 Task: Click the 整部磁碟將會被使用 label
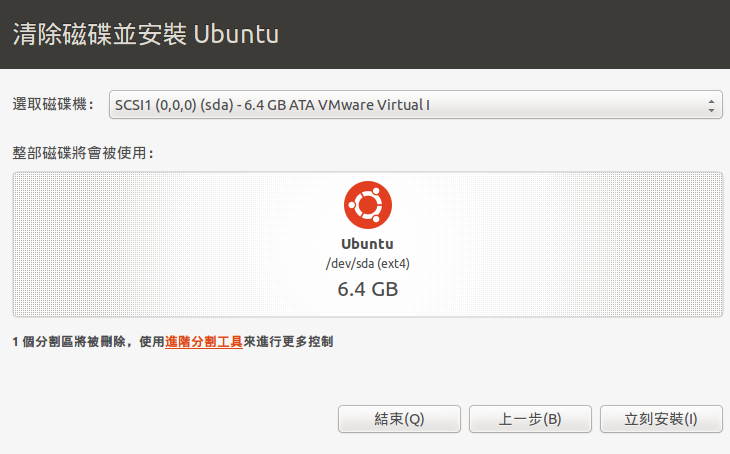[x=82, y=153]
